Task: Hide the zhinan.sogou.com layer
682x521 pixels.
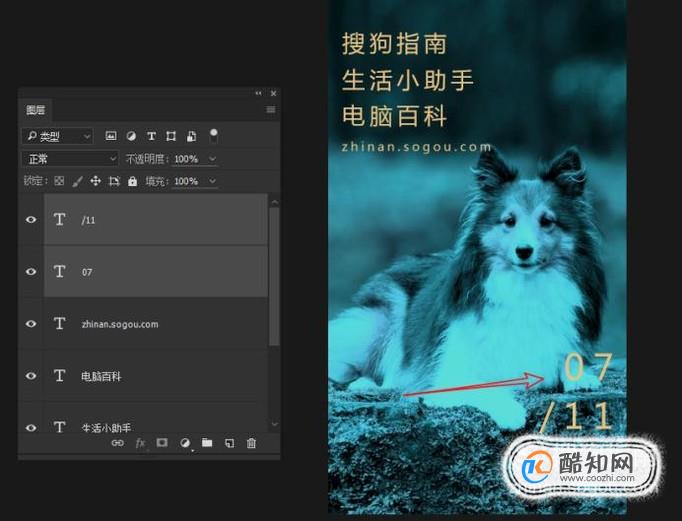Action: pyautogui.click(x=31, y=324)
